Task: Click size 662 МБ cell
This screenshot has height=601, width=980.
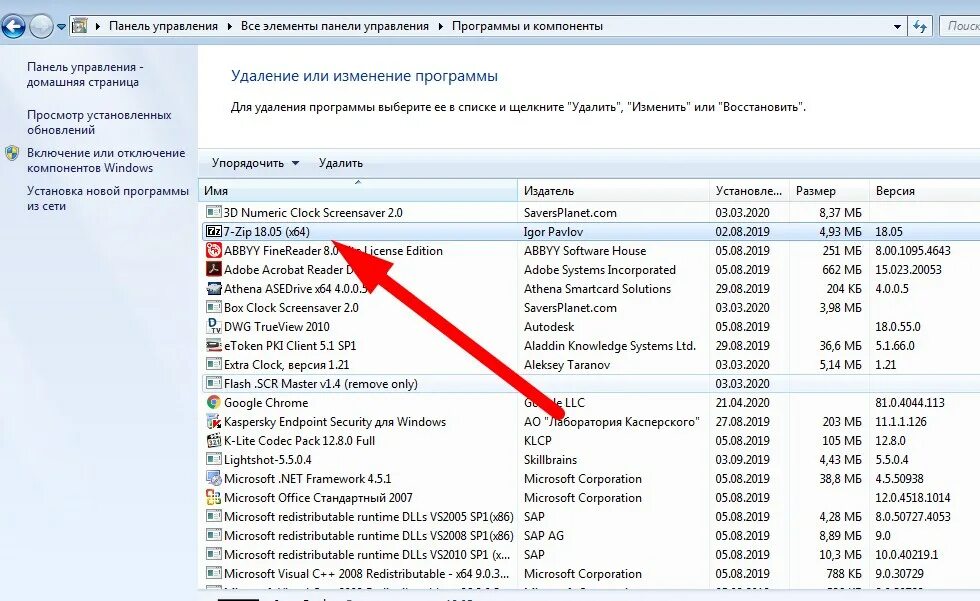Action: [842, 270]
